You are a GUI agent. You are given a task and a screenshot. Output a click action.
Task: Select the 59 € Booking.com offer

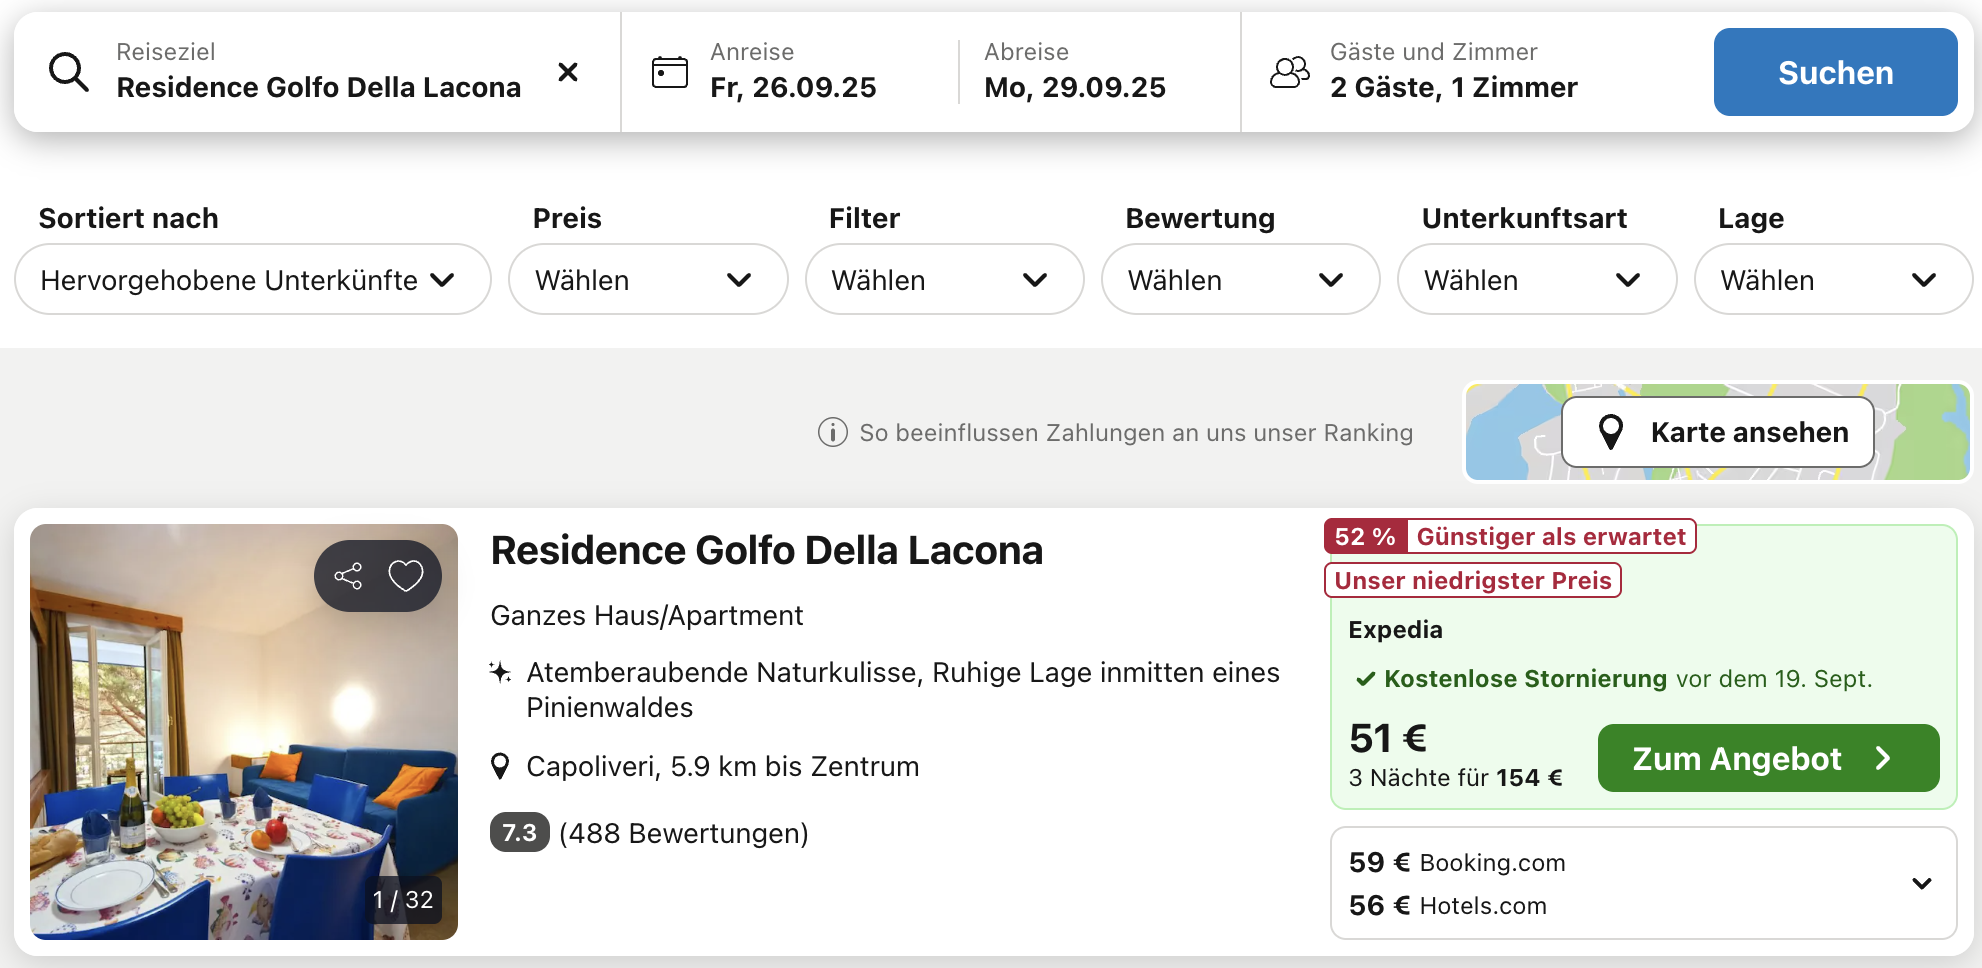[x=1457, y=862]
